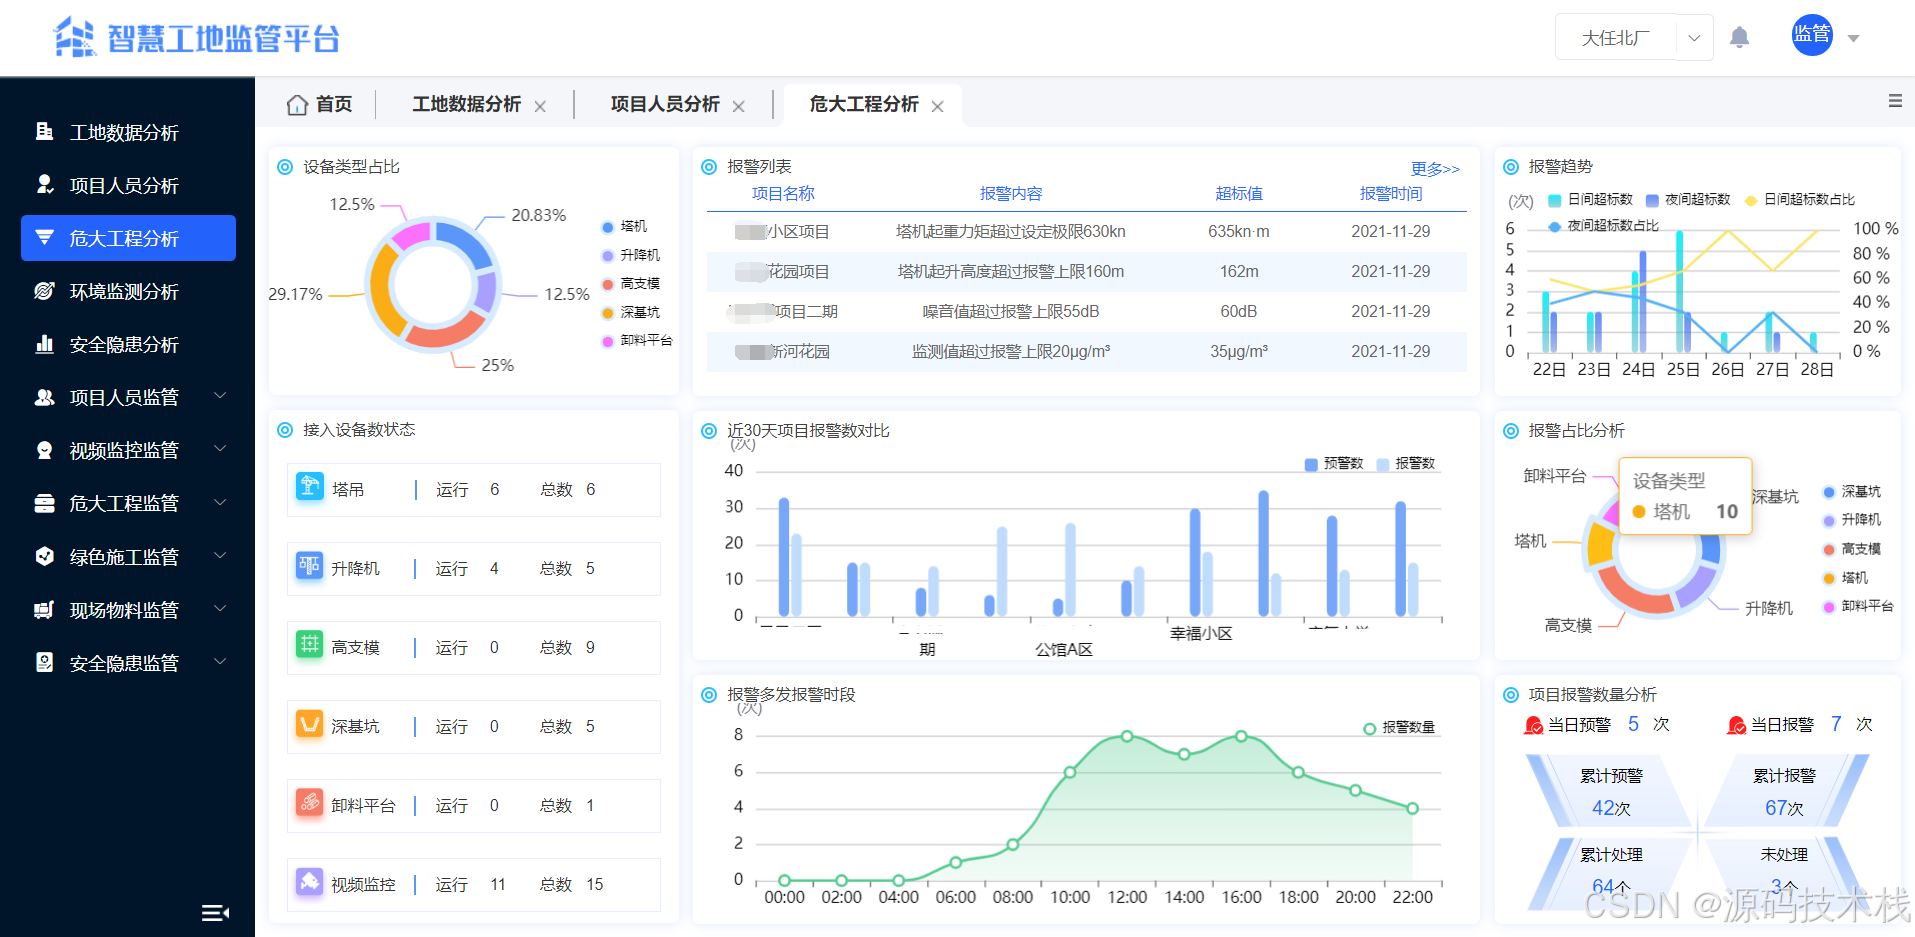Screen dimensions: 1915x937
Task: Click the 卸料平台 device status icon
Action: [310, 803]
